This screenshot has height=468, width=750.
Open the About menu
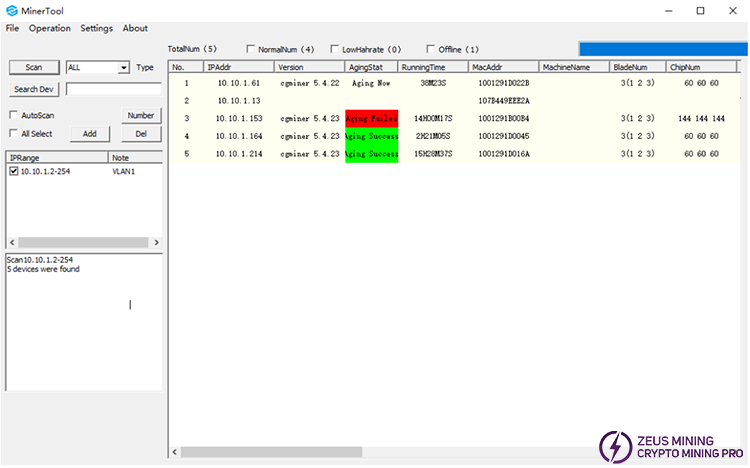click(135, 28)
